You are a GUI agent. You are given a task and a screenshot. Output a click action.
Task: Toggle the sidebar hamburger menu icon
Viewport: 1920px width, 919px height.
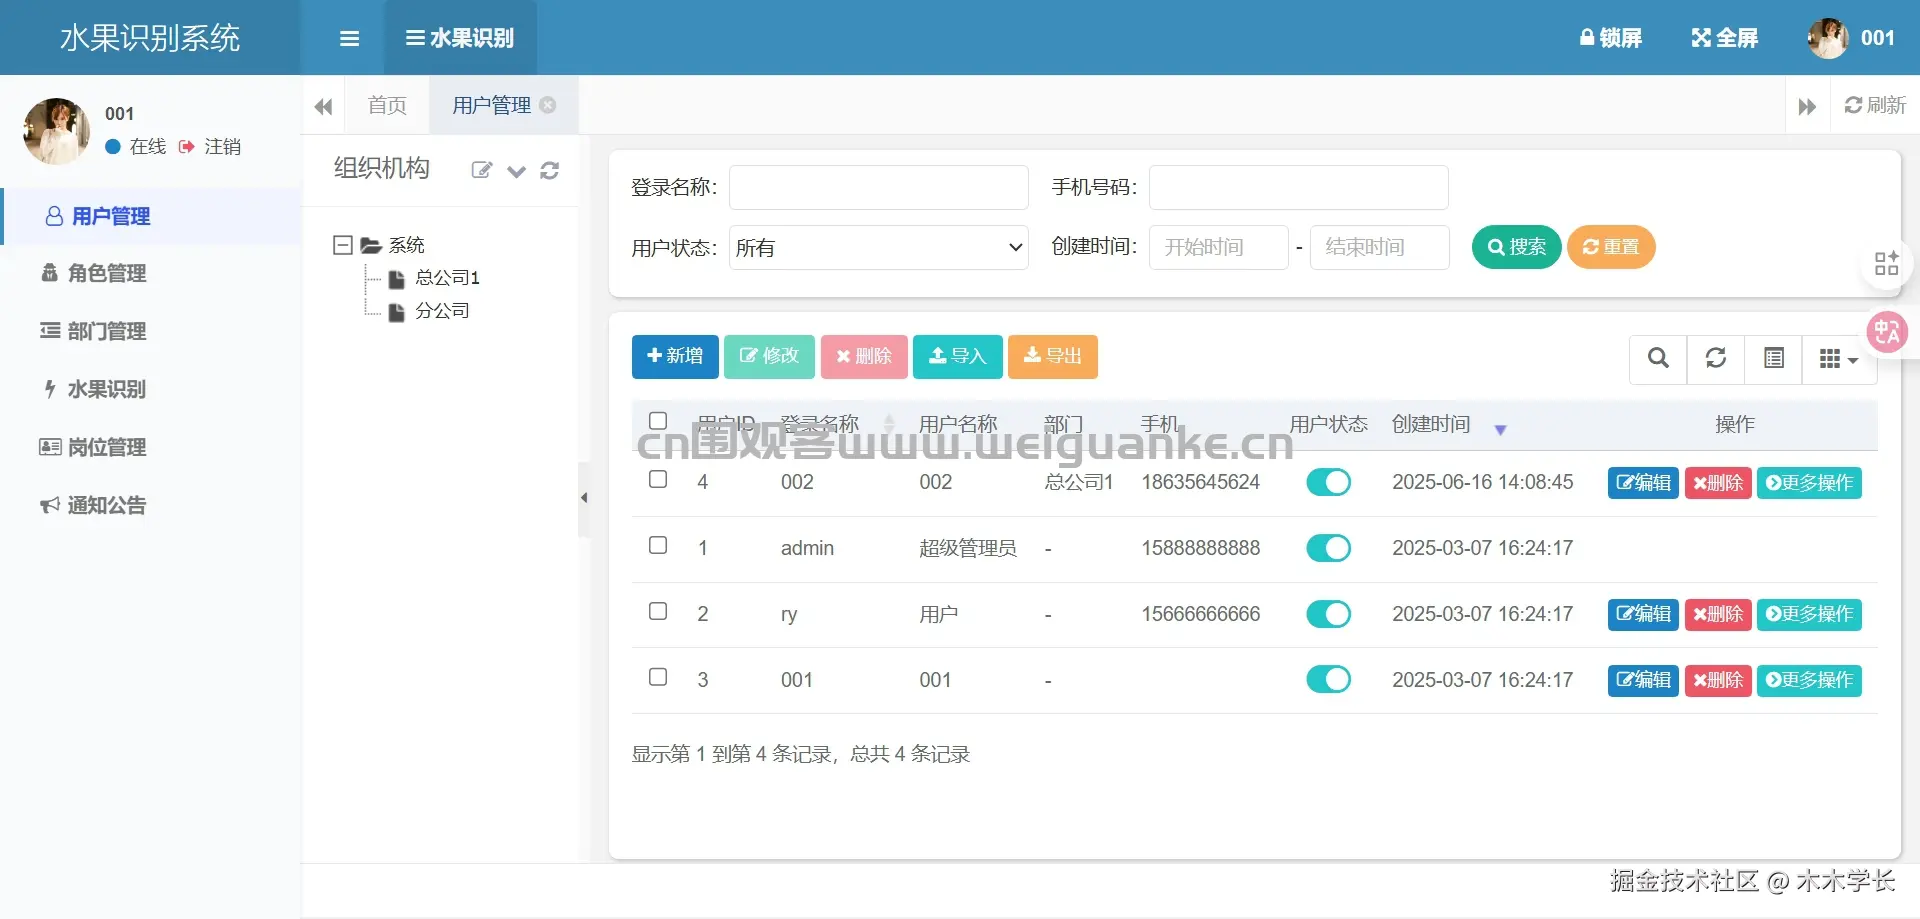click(x=349, y=38)
